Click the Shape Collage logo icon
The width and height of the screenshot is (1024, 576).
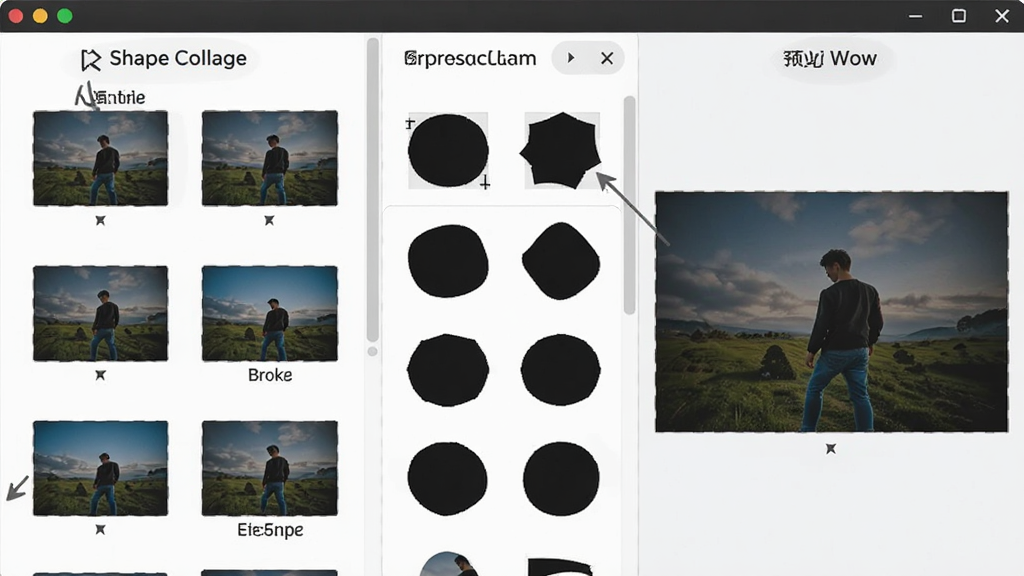(x=91, y=59)
